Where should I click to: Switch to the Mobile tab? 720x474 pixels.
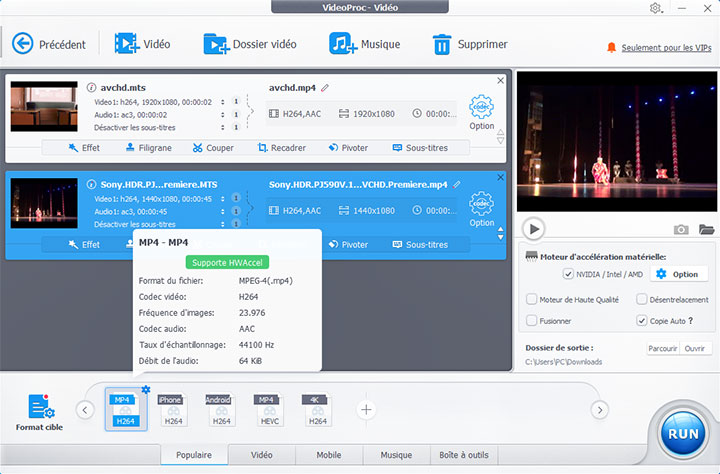[x=329, y=455]
